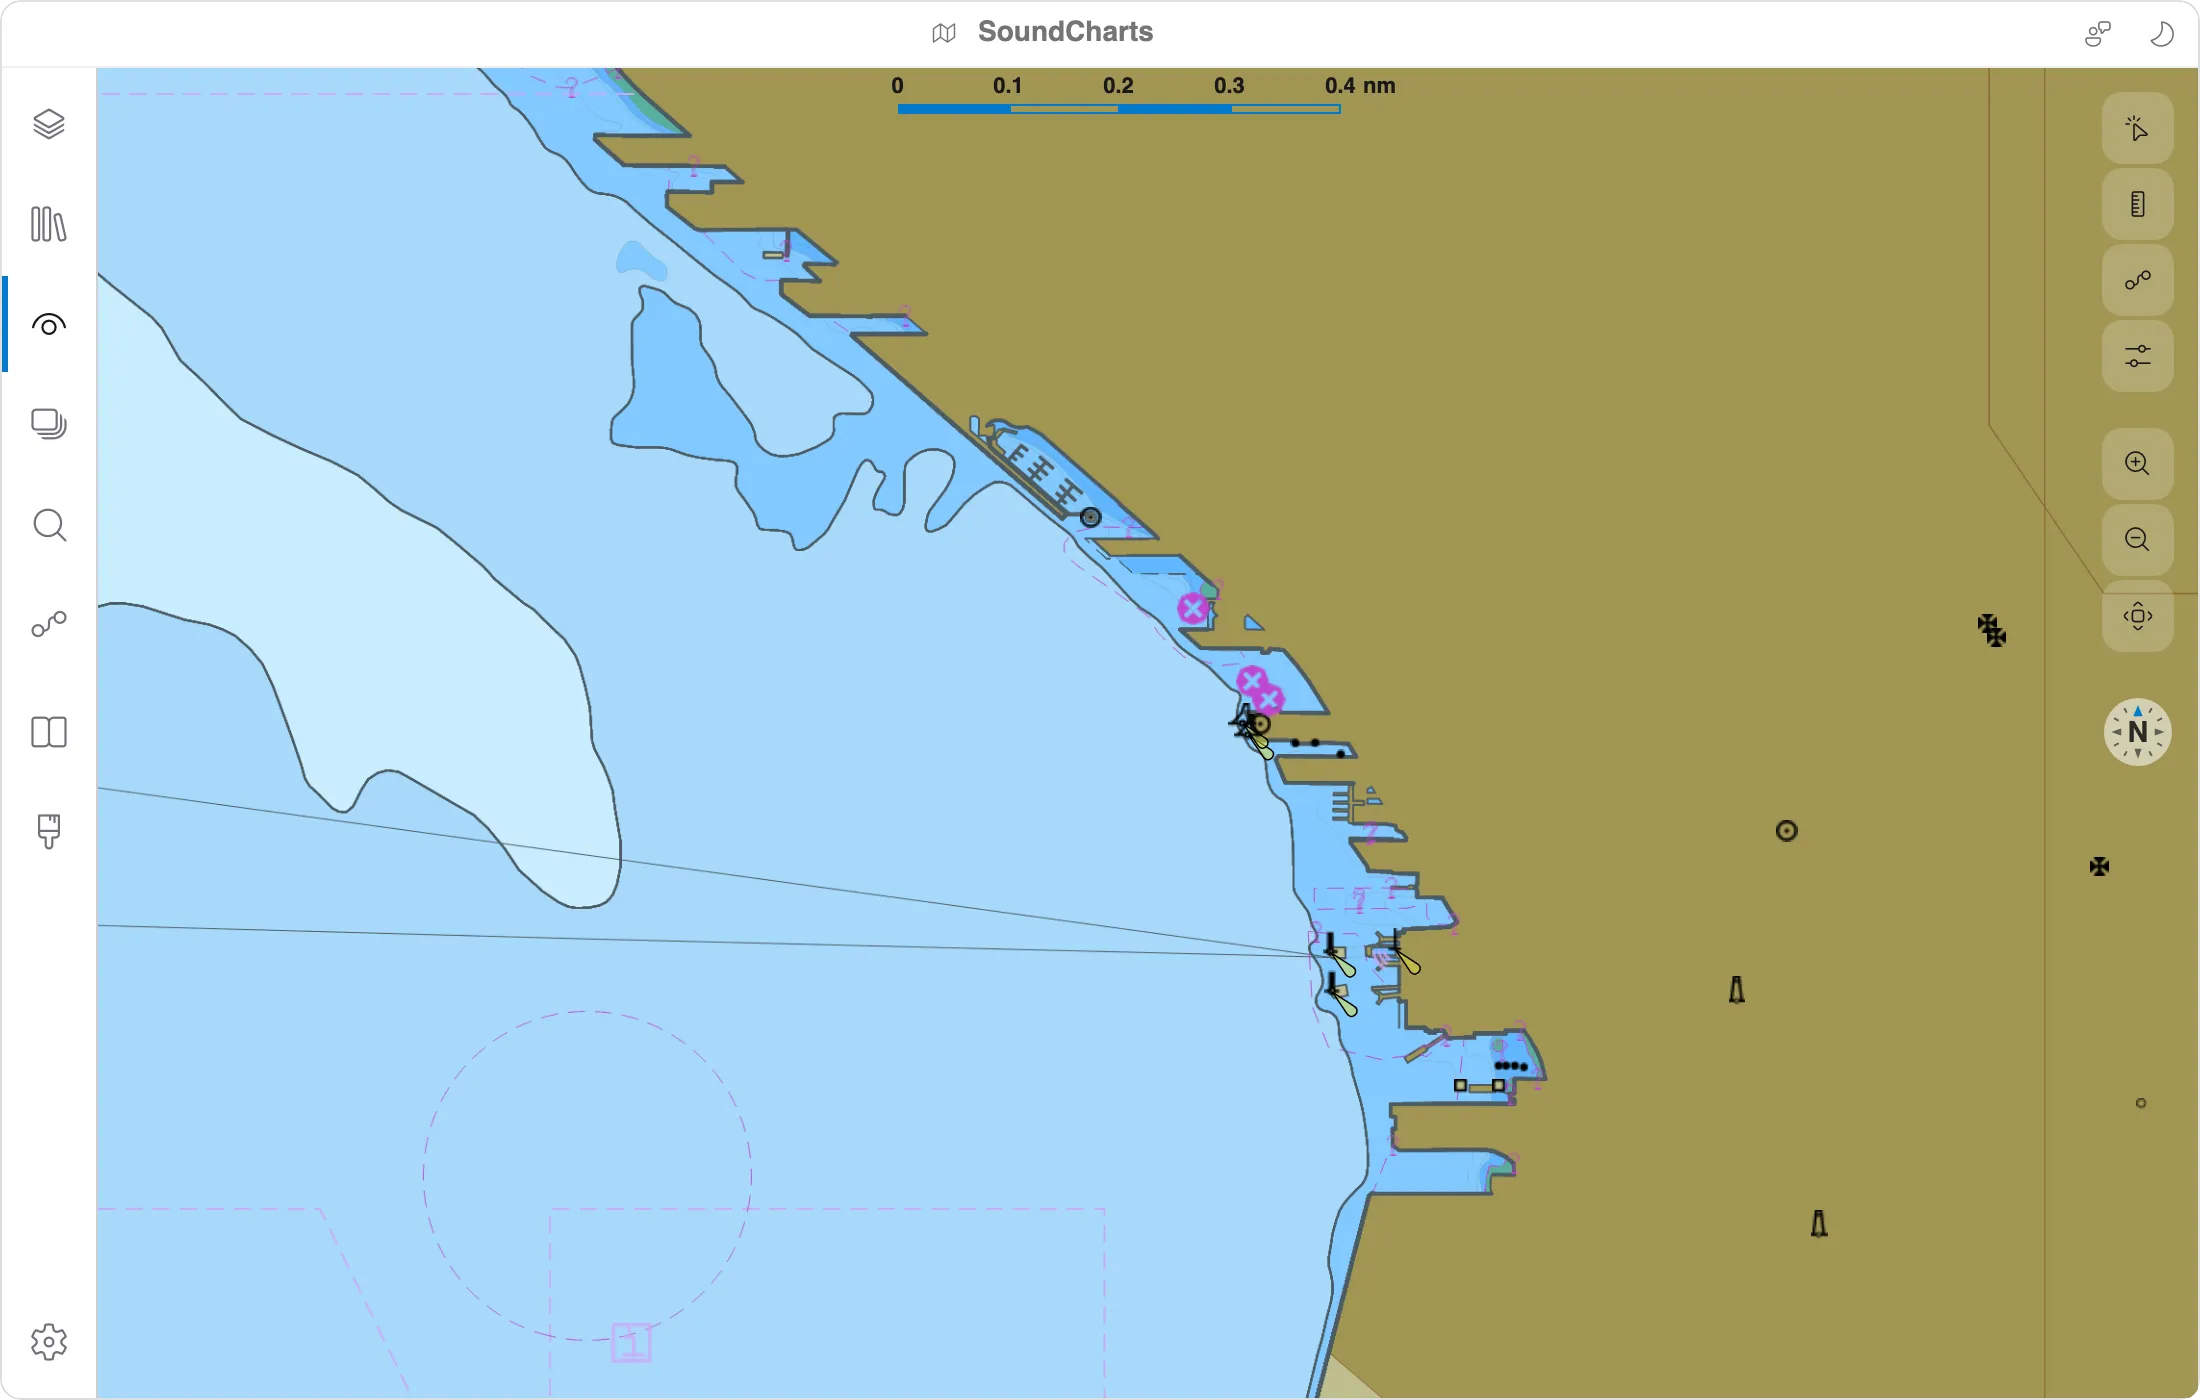Open the Layers panel in sidebar
Viewport: 2200px width, 1400px height.
coord(48,124)
